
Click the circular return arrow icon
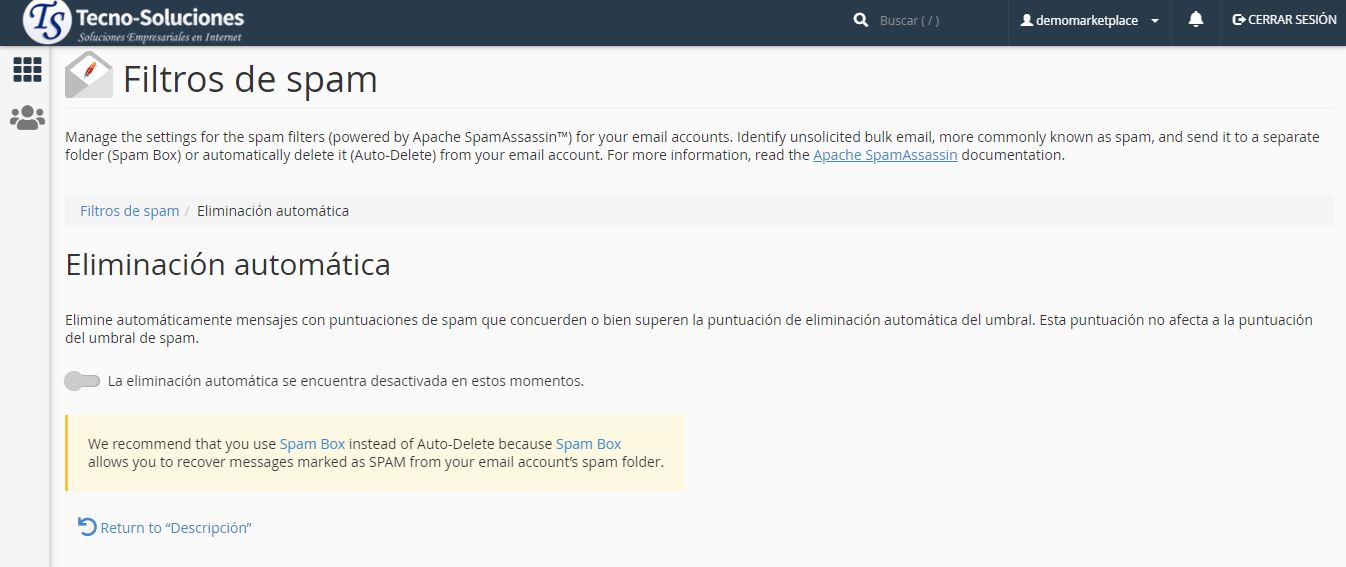(x=87, y=527)
